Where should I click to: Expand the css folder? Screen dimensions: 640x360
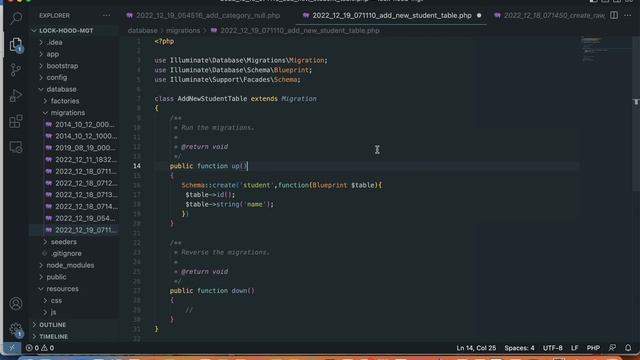[x=56, y=300]
